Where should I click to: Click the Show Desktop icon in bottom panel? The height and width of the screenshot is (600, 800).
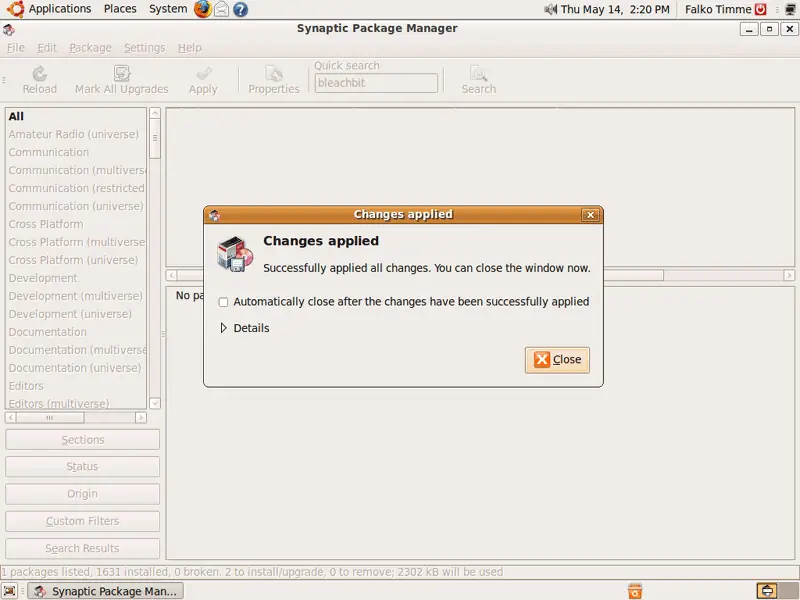coord(10,591)
